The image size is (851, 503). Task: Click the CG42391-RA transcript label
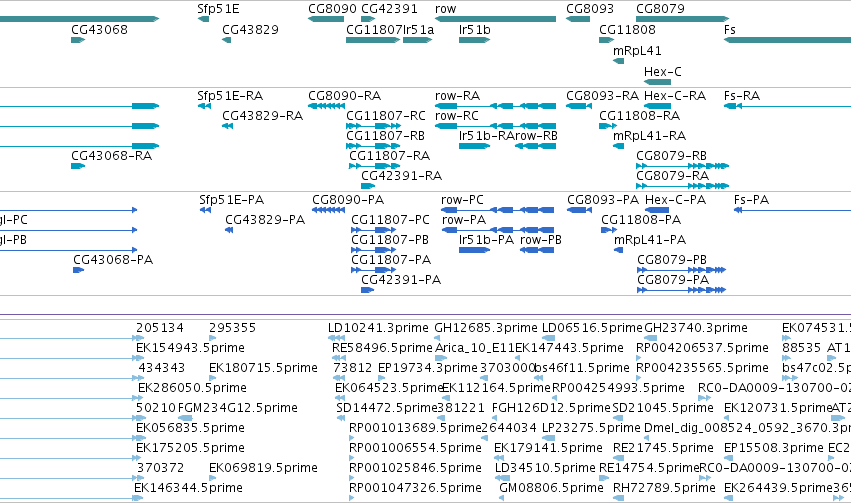tap(402, 176)
